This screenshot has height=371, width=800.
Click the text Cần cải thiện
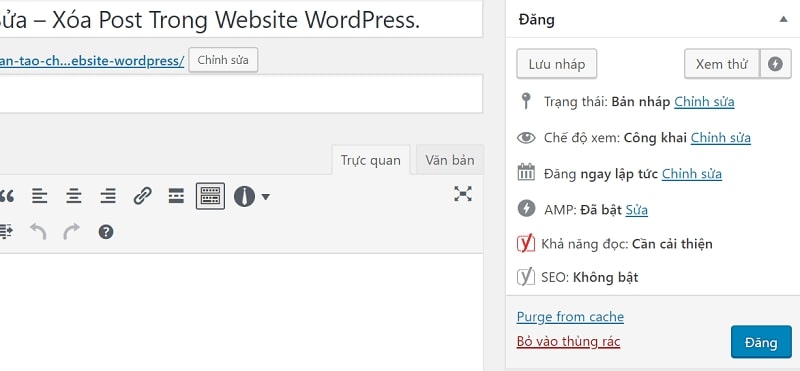tap(672, 243)
